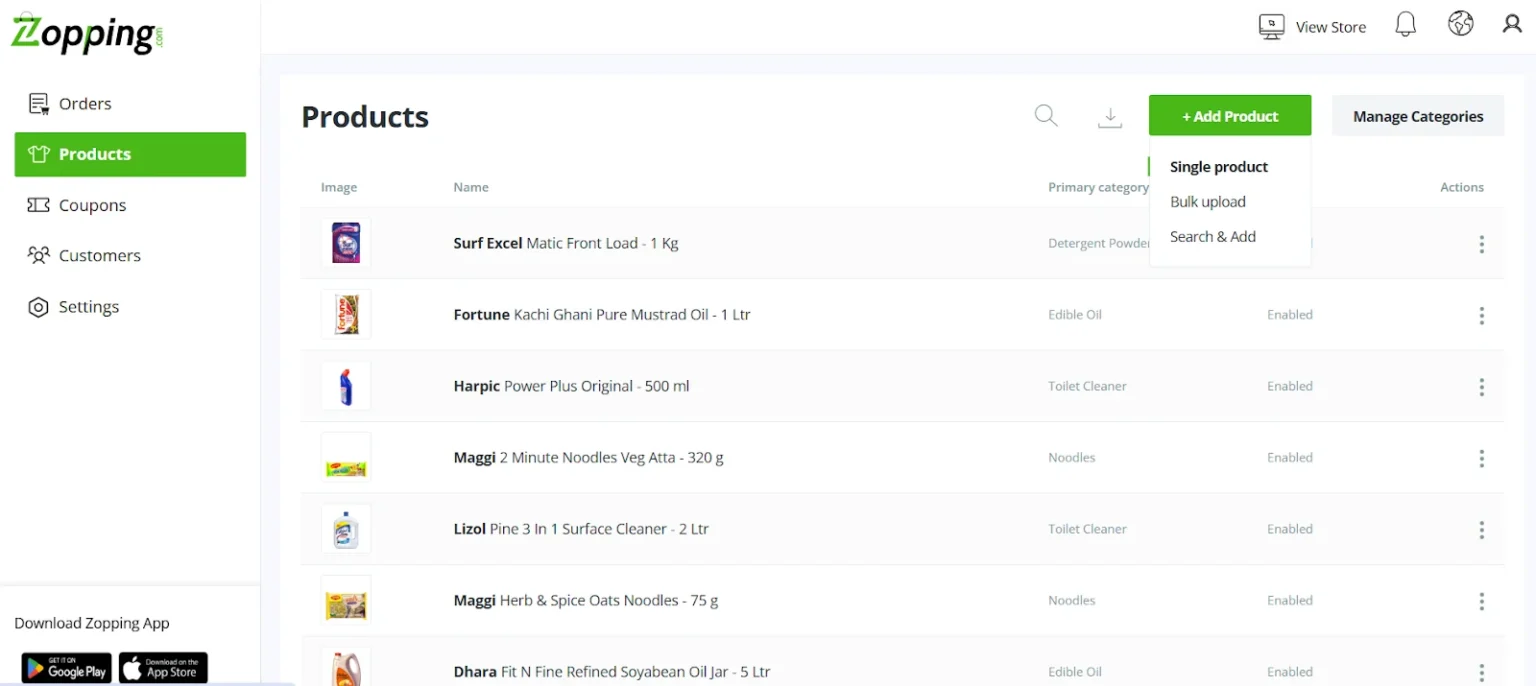Image resolution: width=1536 pixels, height=686 pixels.
Task: Open actions for Maggi Veg Atta noodles
Action: coord(1481,459)
